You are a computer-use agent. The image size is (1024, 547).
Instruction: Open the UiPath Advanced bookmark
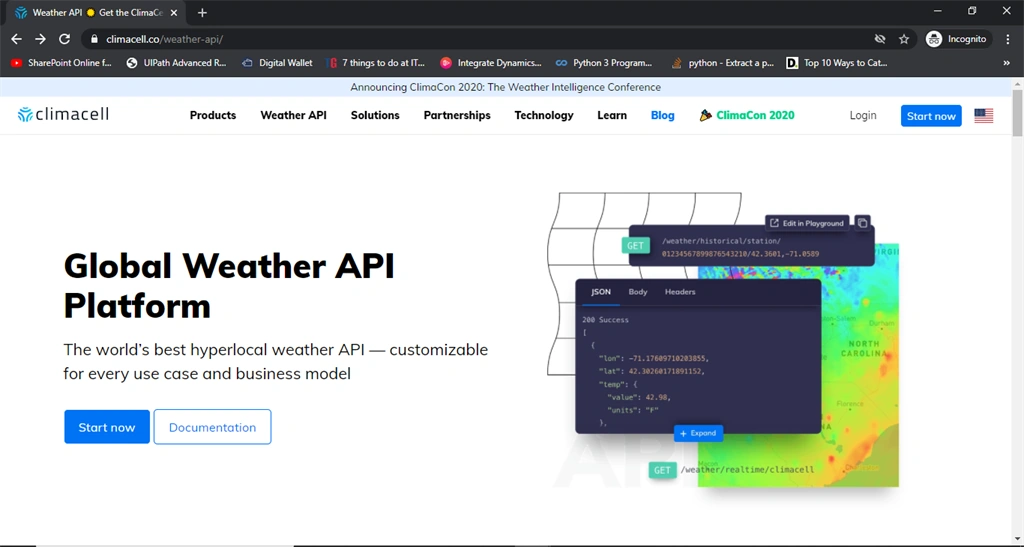click(x=176, y=63)
